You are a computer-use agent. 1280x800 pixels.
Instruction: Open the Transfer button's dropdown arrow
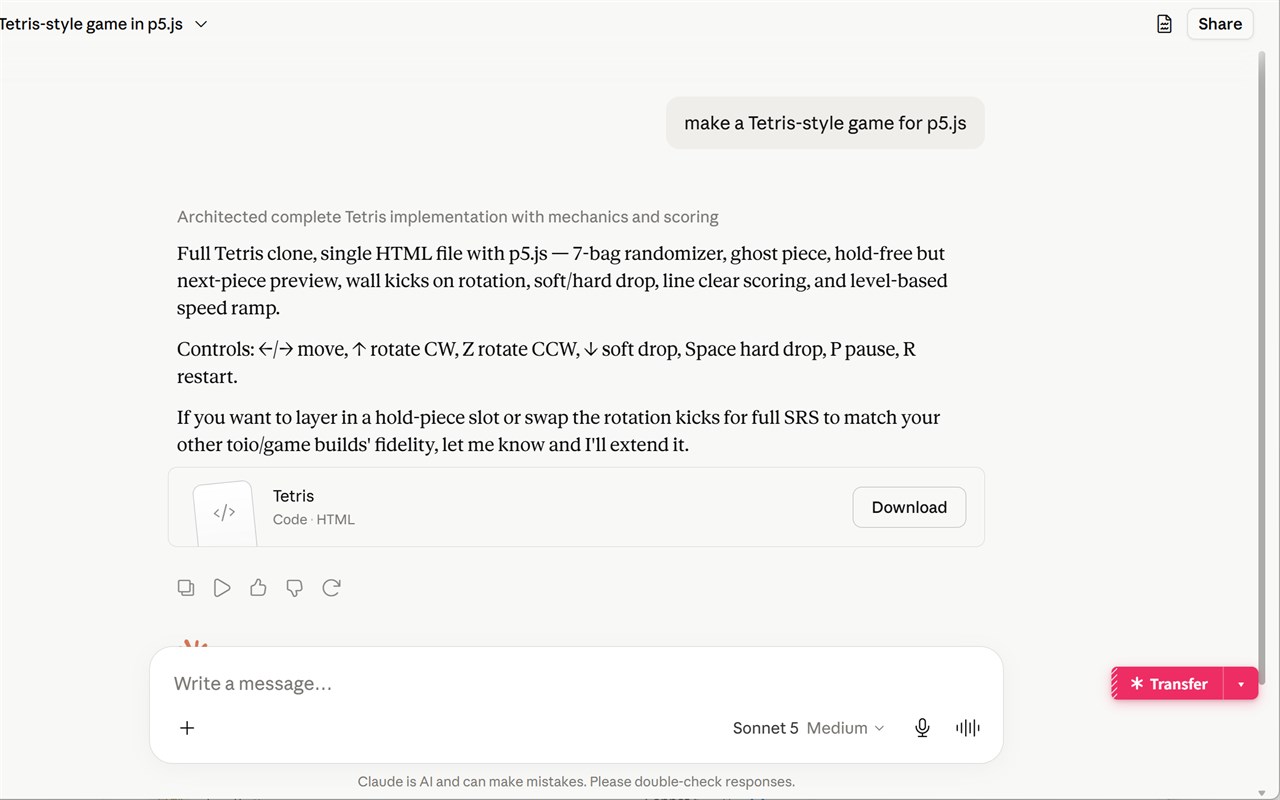(1241, 684)
